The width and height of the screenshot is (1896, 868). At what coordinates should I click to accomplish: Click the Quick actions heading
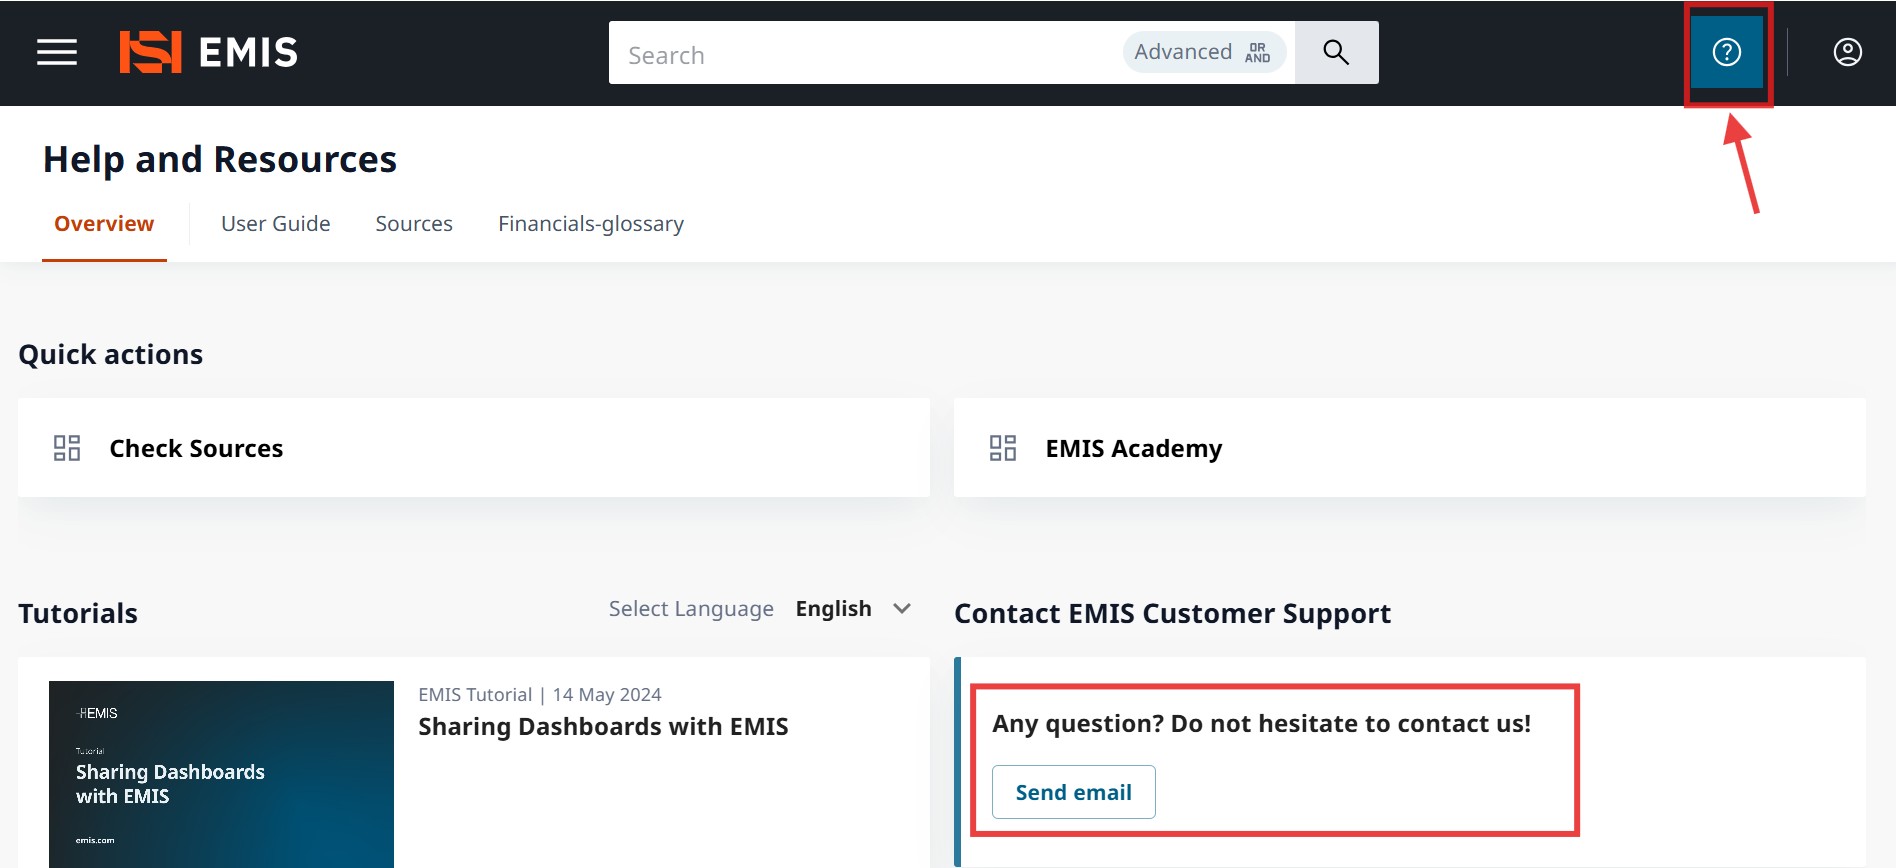(x=111, y=355)
